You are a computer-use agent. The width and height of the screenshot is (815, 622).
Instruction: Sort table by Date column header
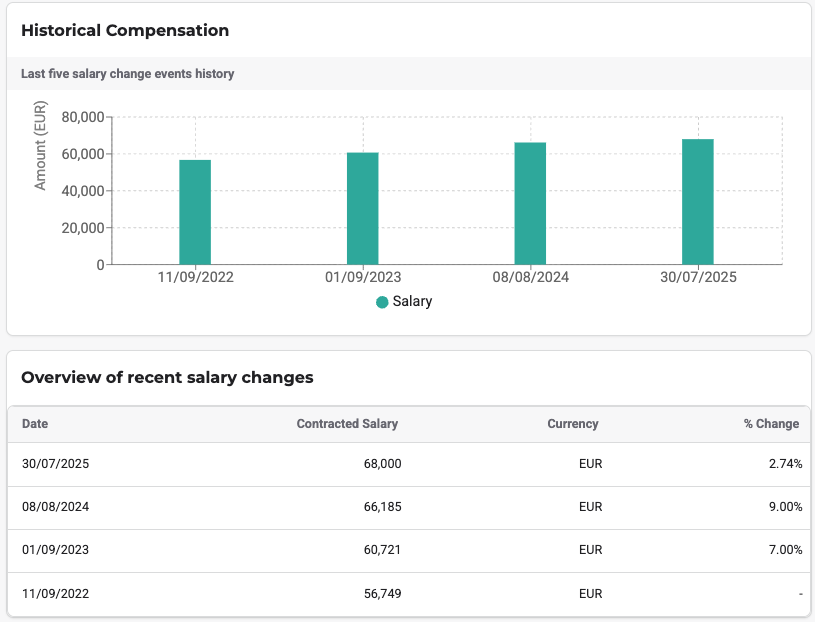[35, 424]
